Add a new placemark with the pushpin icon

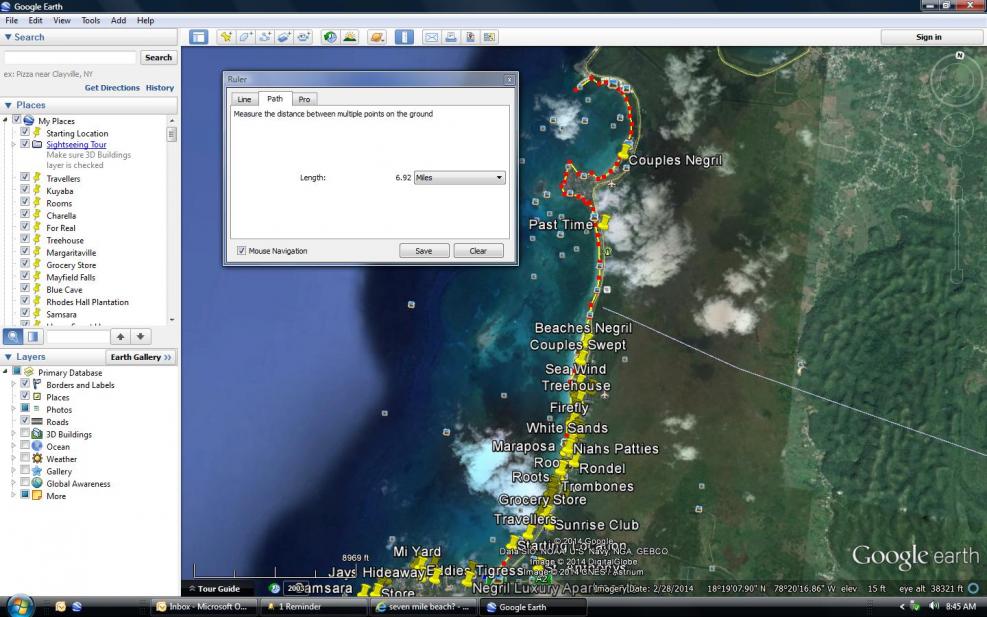225,37
